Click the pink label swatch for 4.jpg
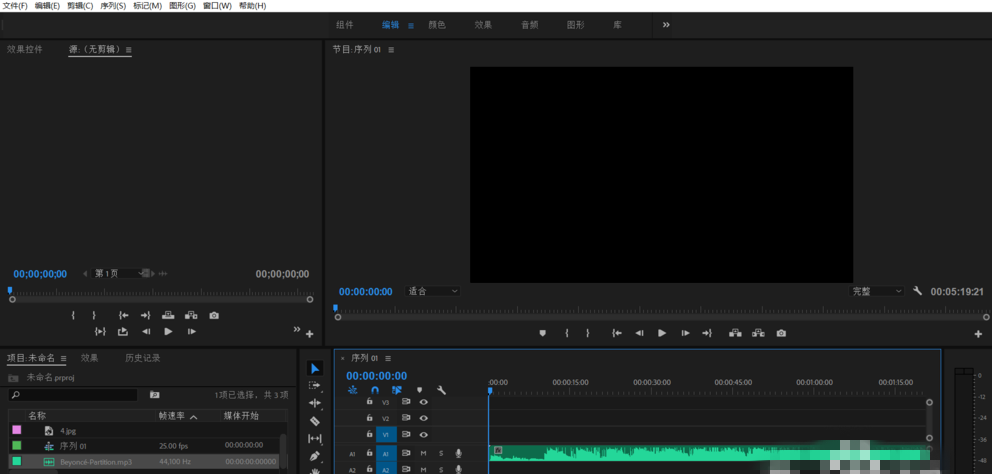The height and width of the screenshot is (474, 992). (16, 430)
